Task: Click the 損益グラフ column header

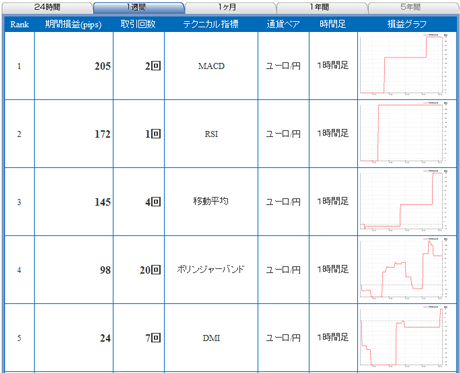Action: [x=407, y=24]
